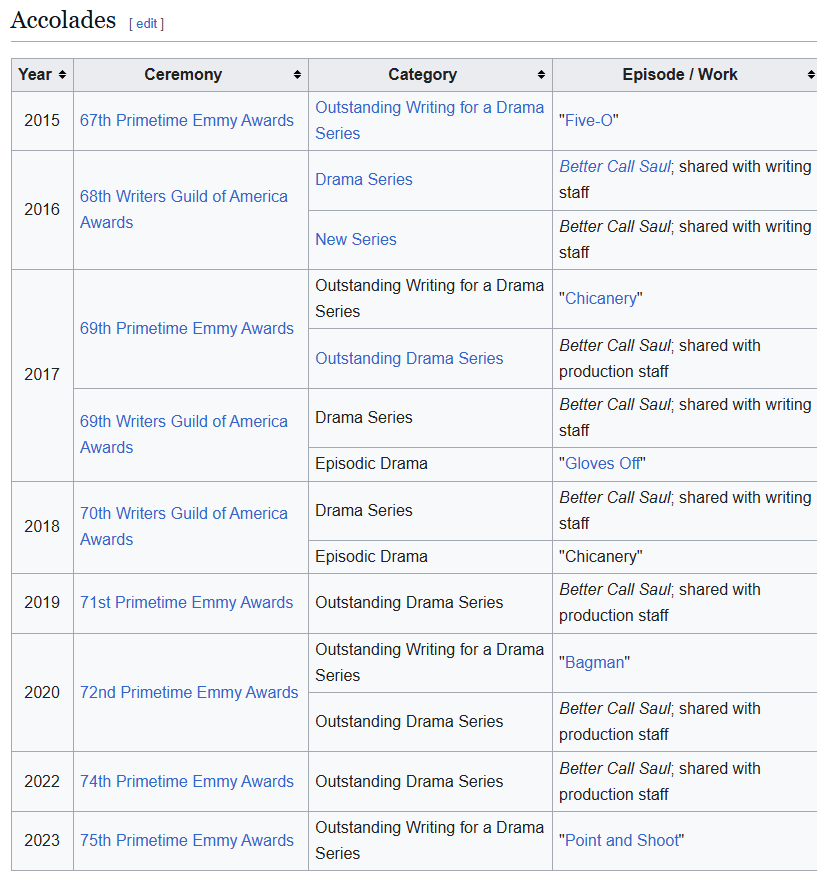Click the Episode / Work header text
Image resolution: width=817 pixels, height=879 pixels.
pyautogui.click(x=680, y=75)
